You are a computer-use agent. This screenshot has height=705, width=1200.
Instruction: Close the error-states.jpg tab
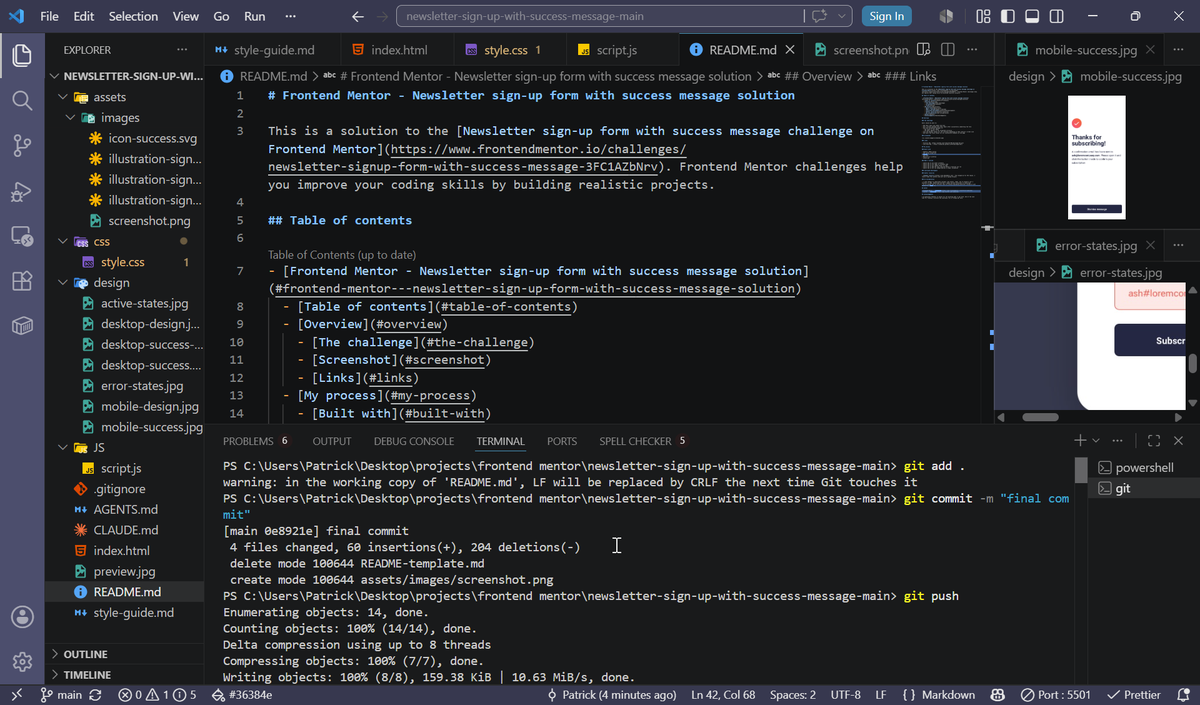pos(1150,246)
